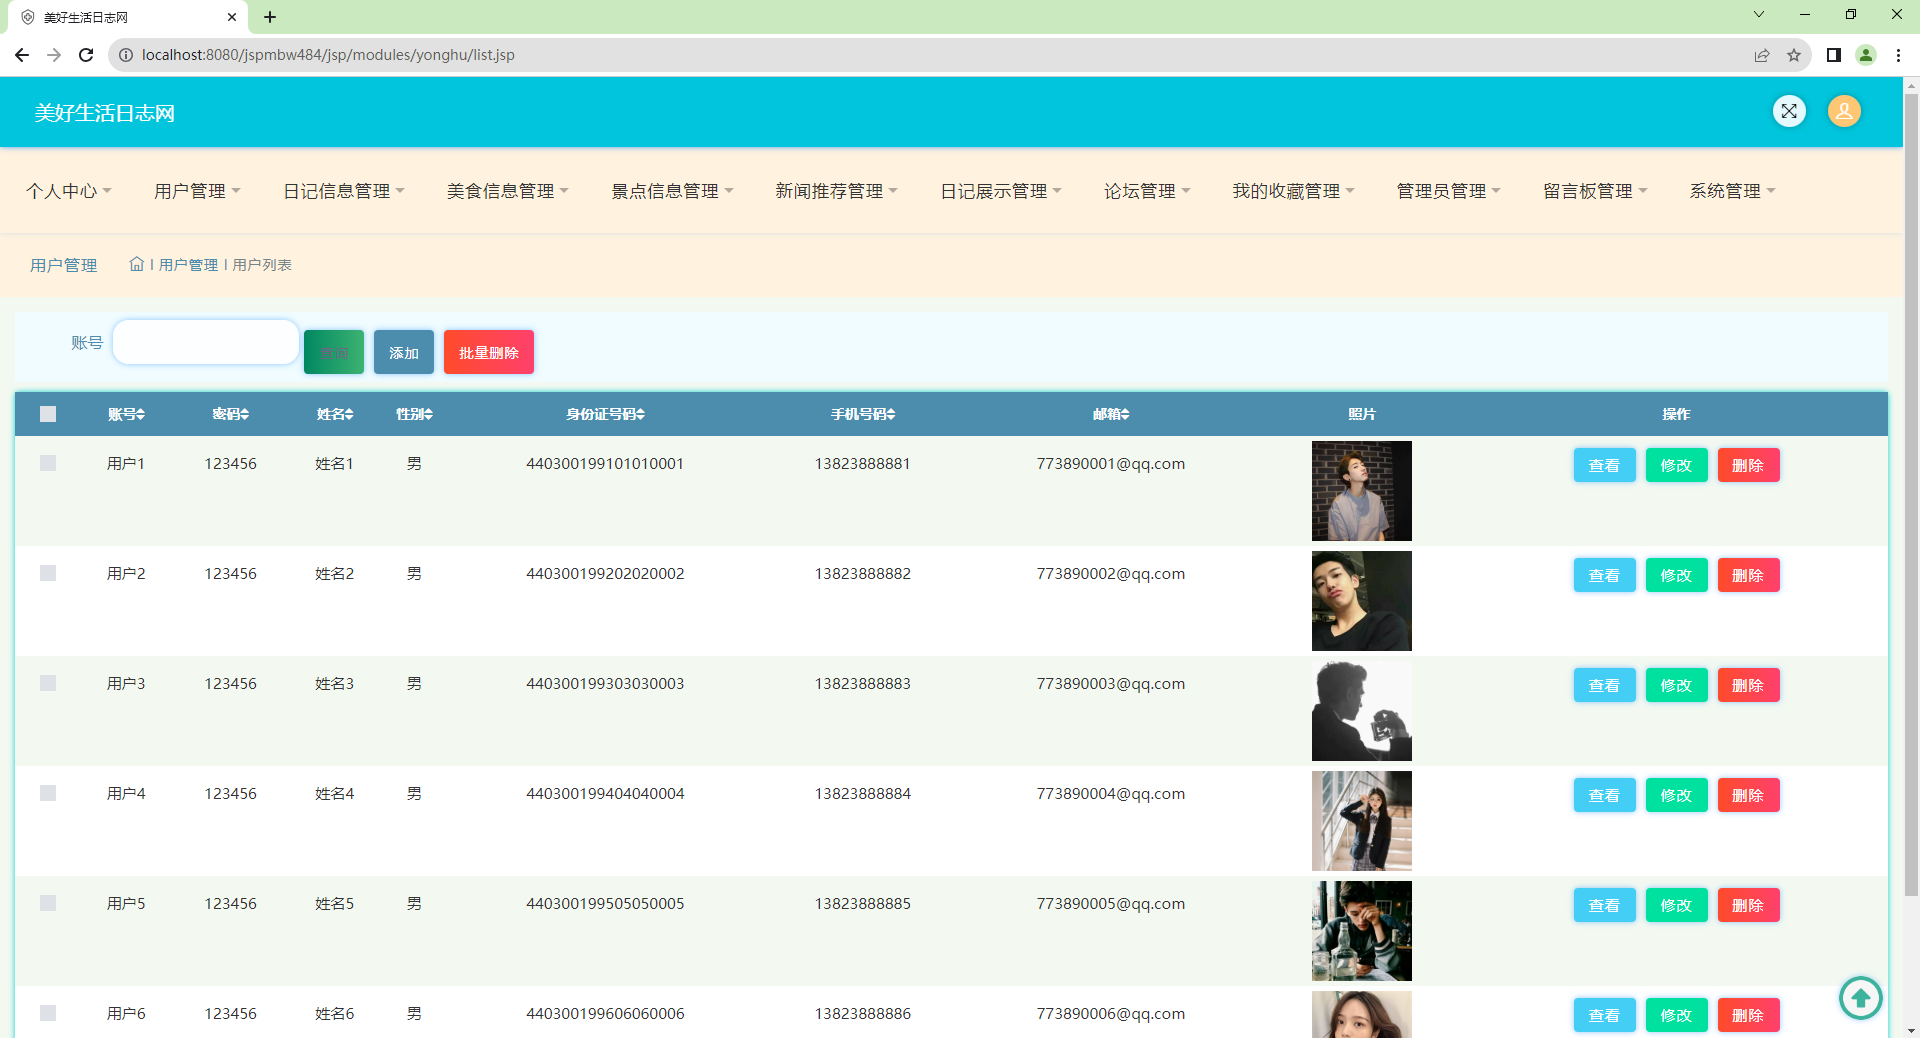The width and height of the screenshot is (1920, 1038).
Task: Sort the 账号 column using its sort arrows
Action: pos(142,414)
